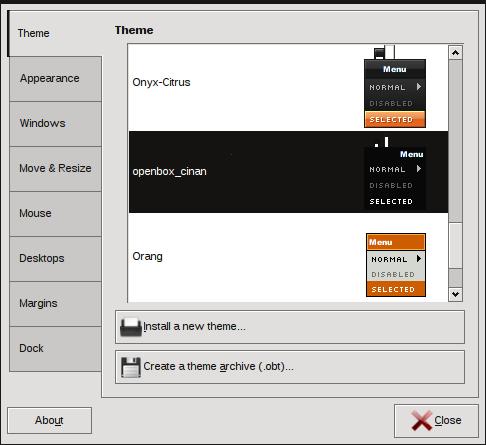Viewport: 486px width, 445px height.
Task: Go to the Move & Resize tab
Action: [56, 169]
